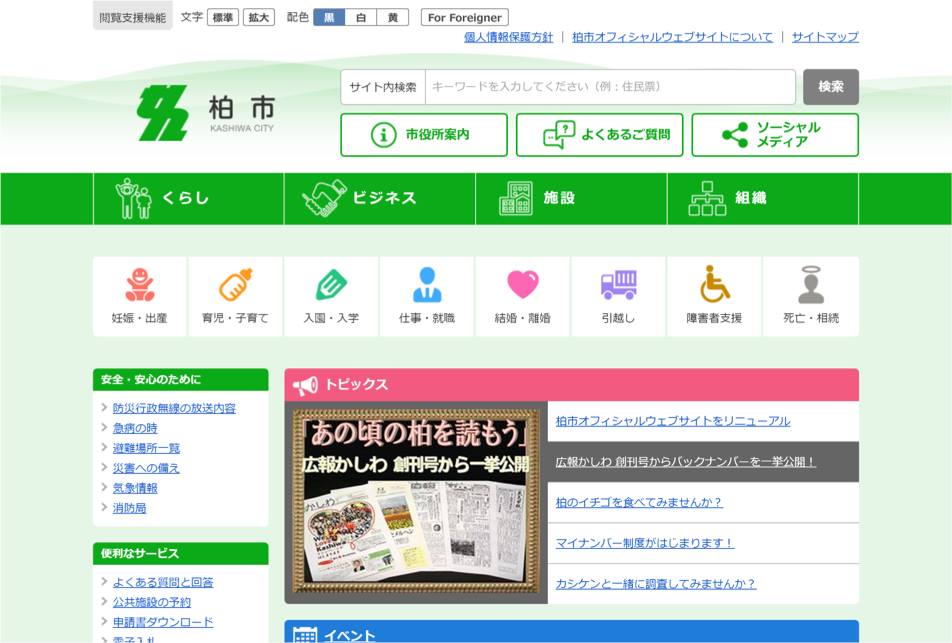
Task: Open 柏市オフィシャルウェブサイトについて link
Action: click(x=672, y=37)
